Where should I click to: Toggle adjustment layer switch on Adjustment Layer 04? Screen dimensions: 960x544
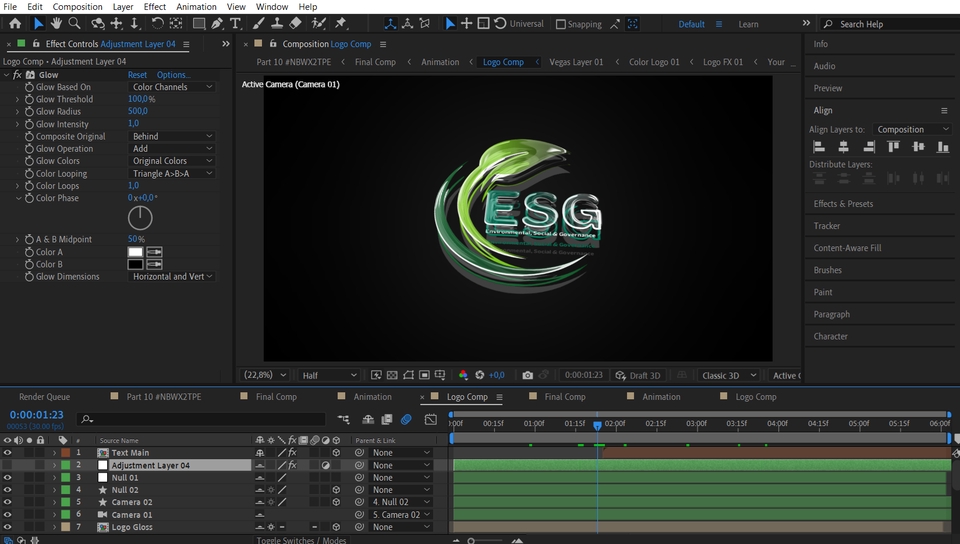[325, 465]
